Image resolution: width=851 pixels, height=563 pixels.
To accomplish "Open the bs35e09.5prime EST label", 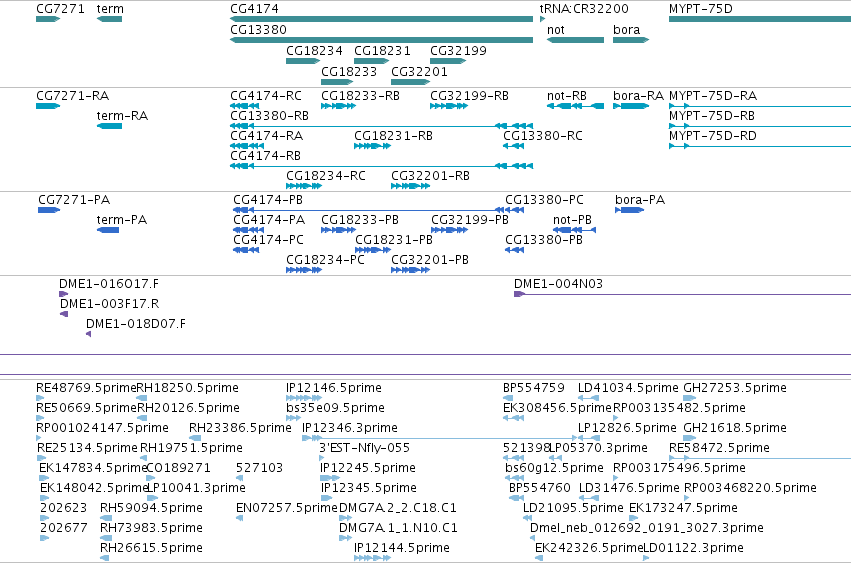I will (x=335, y=408).
